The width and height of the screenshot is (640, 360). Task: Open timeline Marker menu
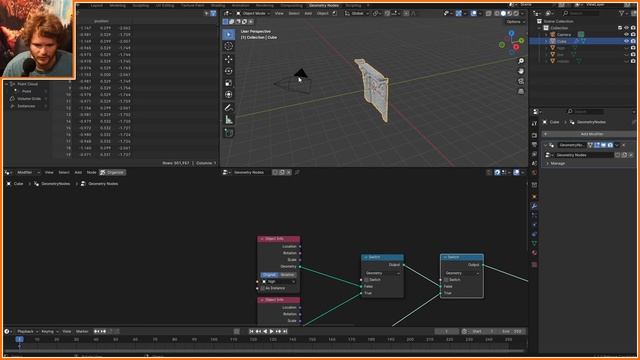(x=82, y=331)
